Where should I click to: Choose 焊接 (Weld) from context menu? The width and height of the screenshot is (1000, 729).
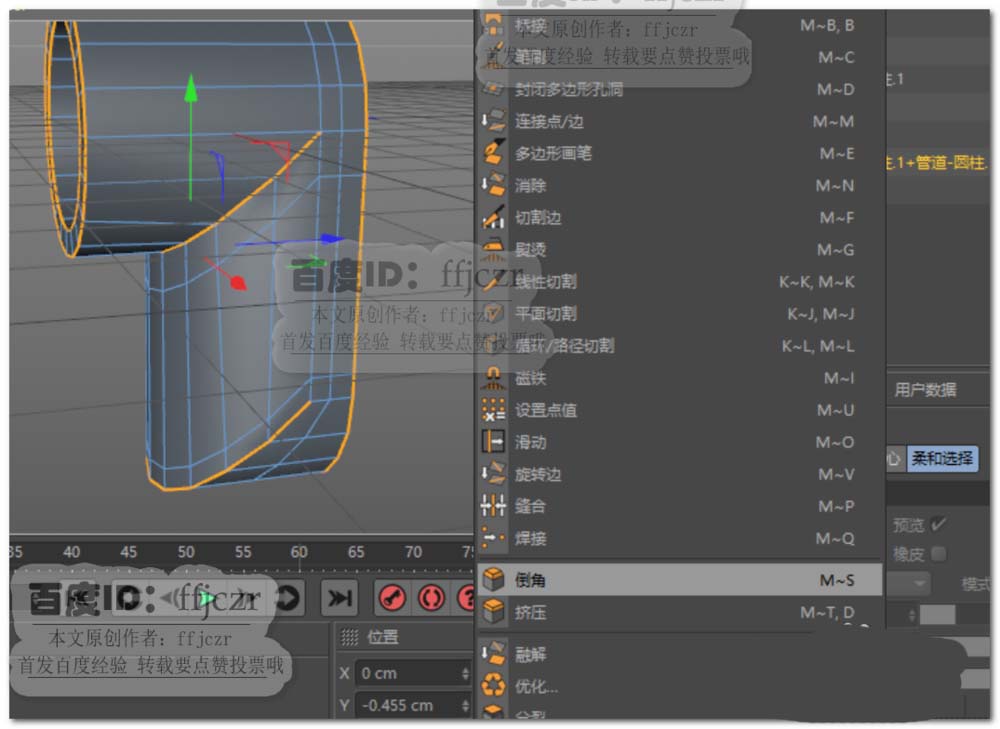tap(680, 538)
